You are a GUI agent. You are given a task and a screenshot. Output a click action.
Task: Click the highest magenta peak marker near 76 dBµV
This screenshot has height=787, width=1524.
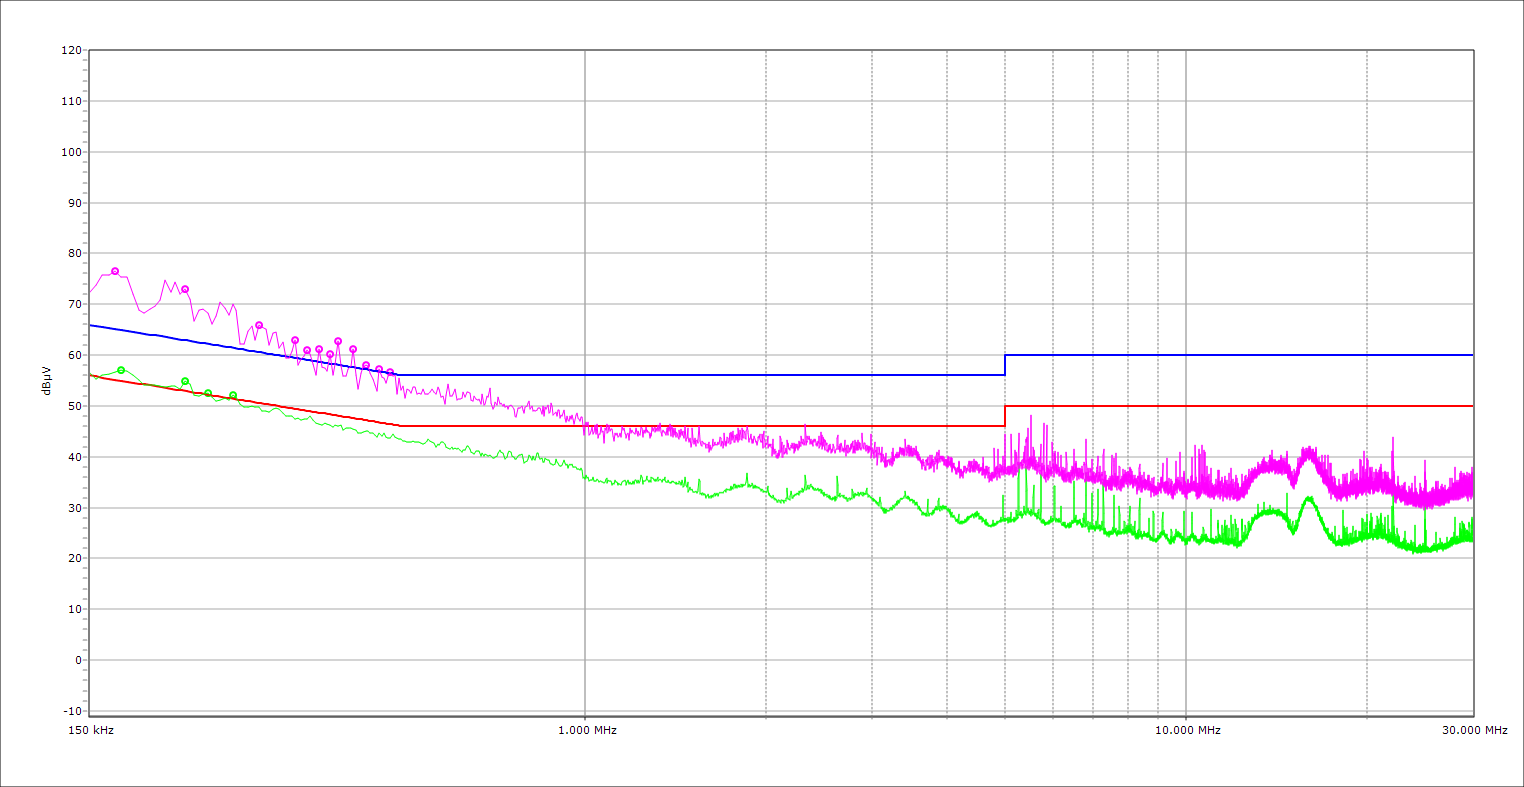click(115, 271)
